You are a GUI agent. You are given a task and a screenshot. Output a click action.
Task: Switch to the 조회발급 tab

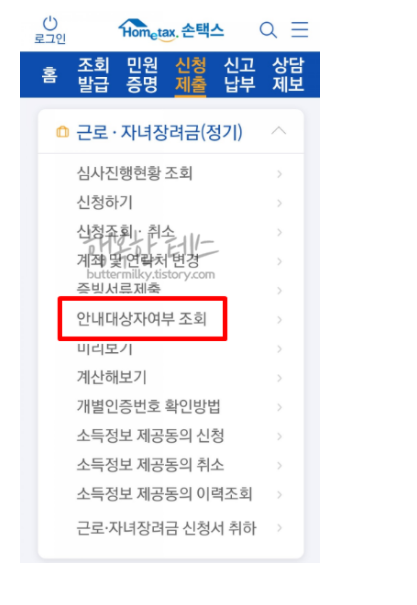pyautogui.click(x=93, y=74)
